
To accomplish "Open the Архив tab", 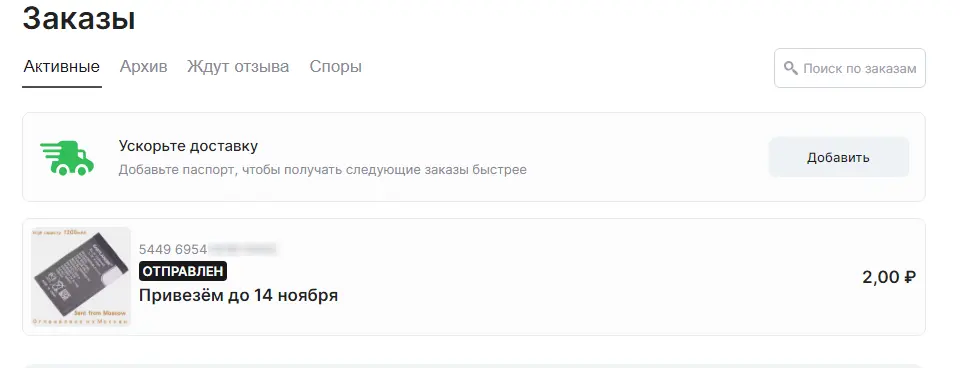I will tap(143, 66).
